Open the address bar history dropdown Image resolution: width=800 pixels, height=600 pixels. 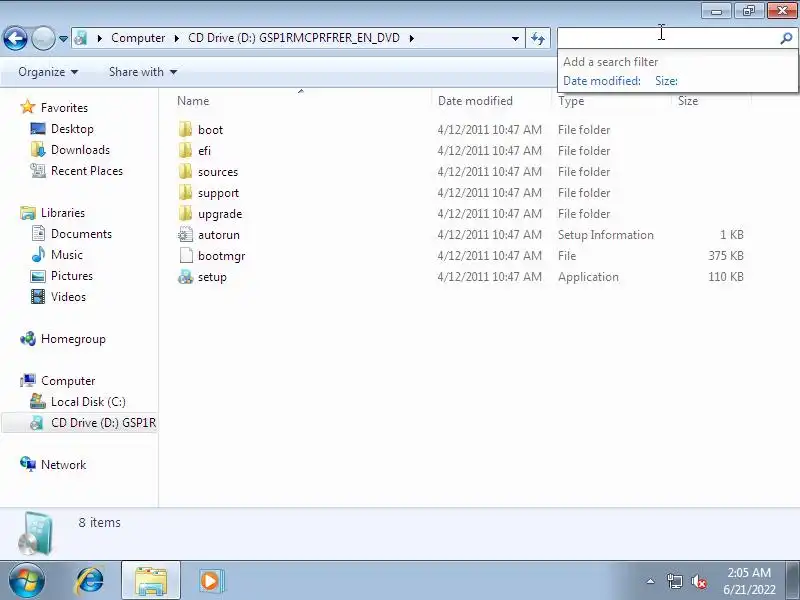click(x=515, y=38)
